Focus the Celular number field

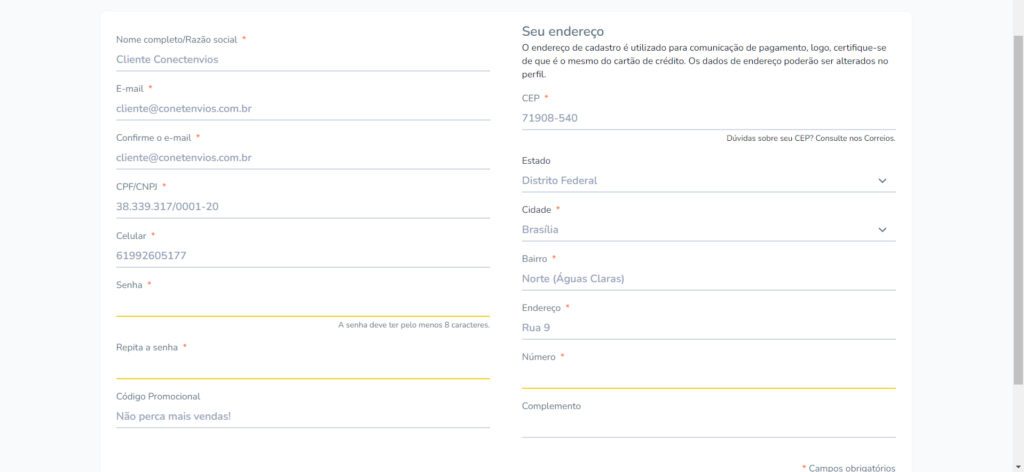pos(303,256)
